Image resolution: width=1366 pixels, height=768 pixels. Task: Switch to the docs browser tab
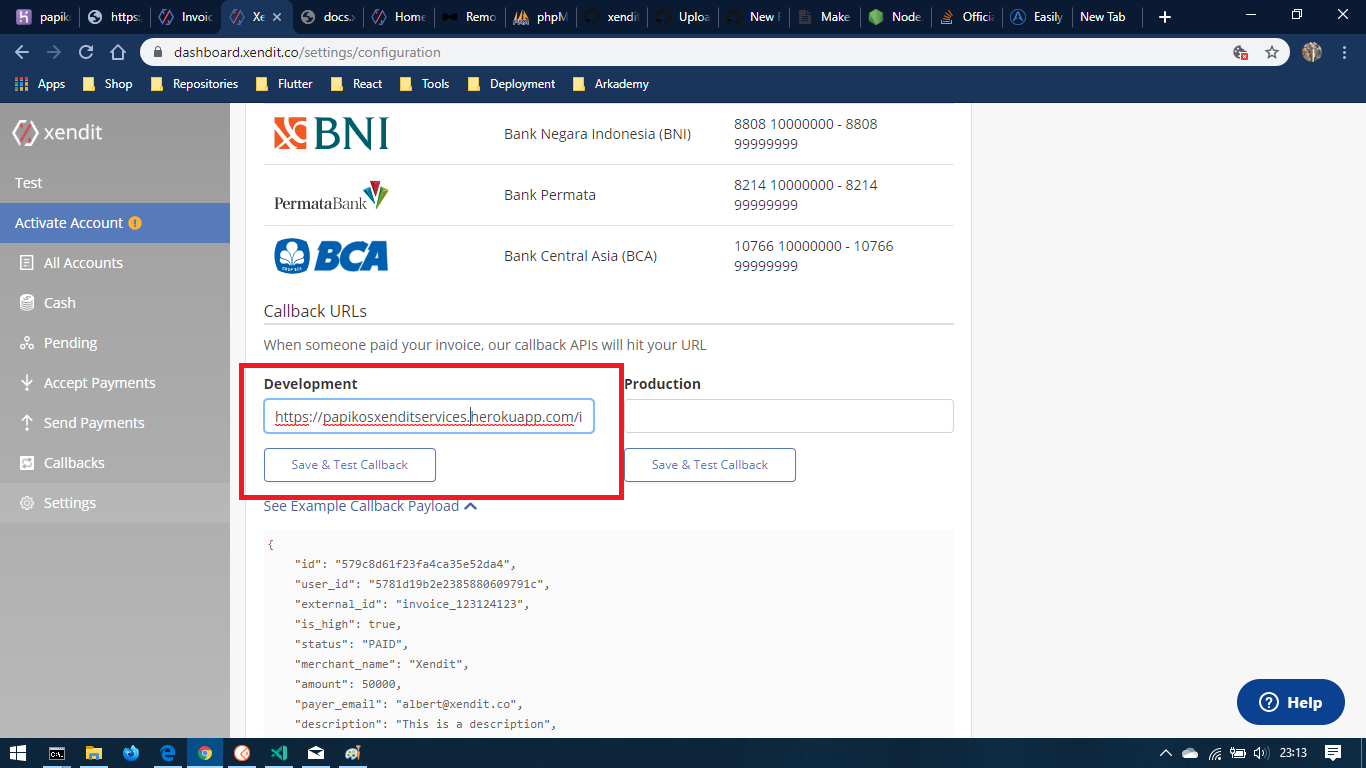coord(327,17)
